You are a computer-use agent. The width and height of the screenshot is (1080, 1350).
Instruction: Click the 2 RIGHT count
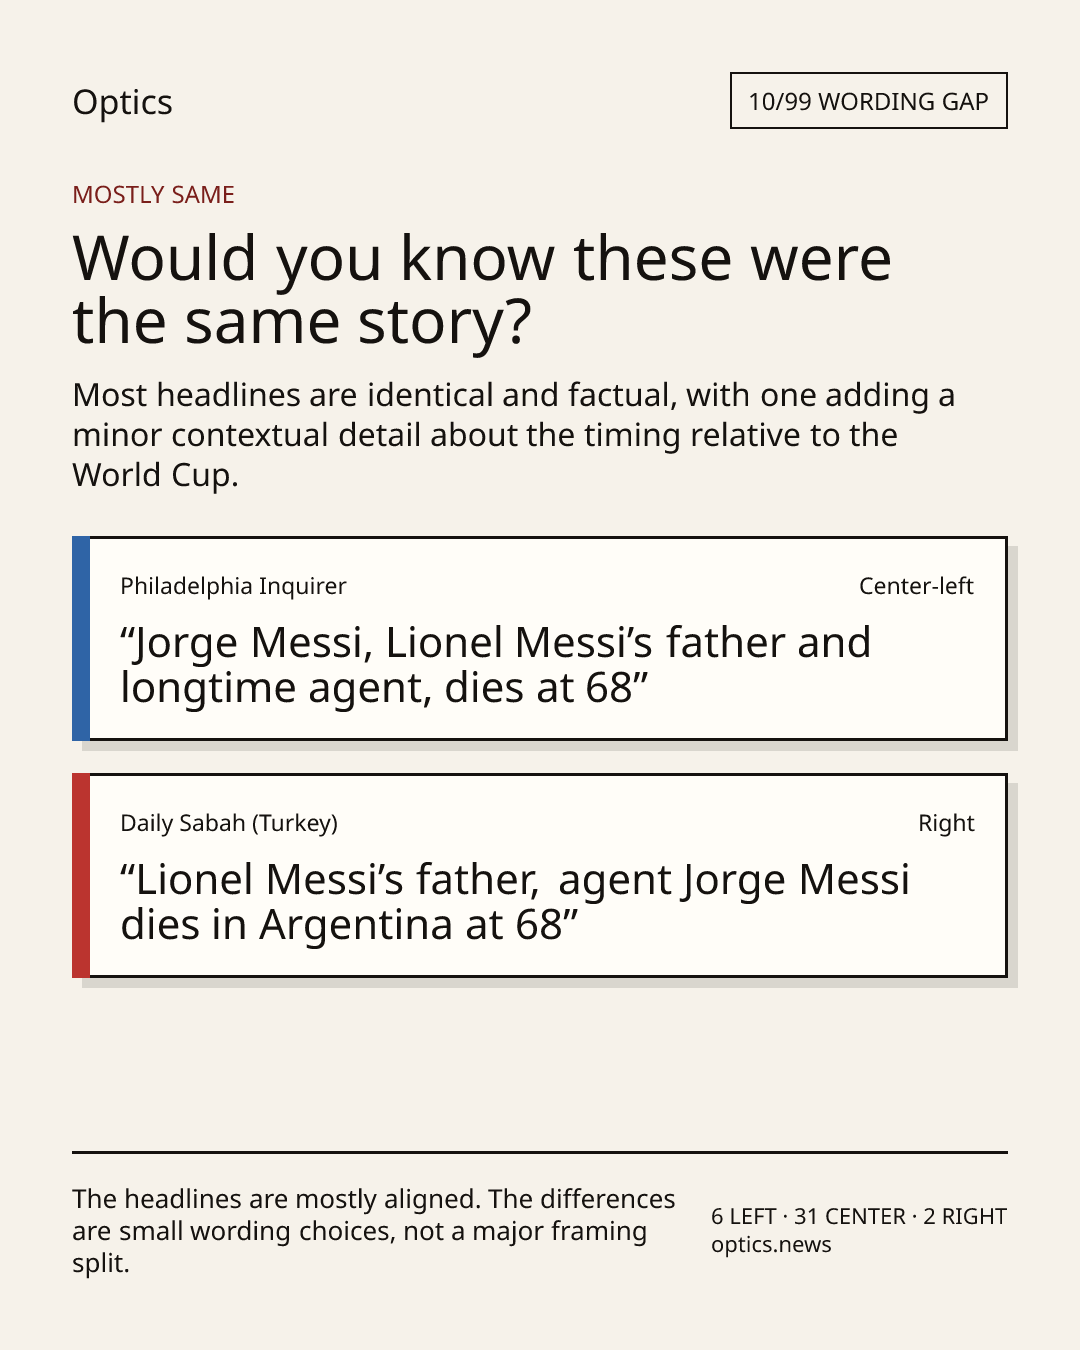pos(965,1217)
